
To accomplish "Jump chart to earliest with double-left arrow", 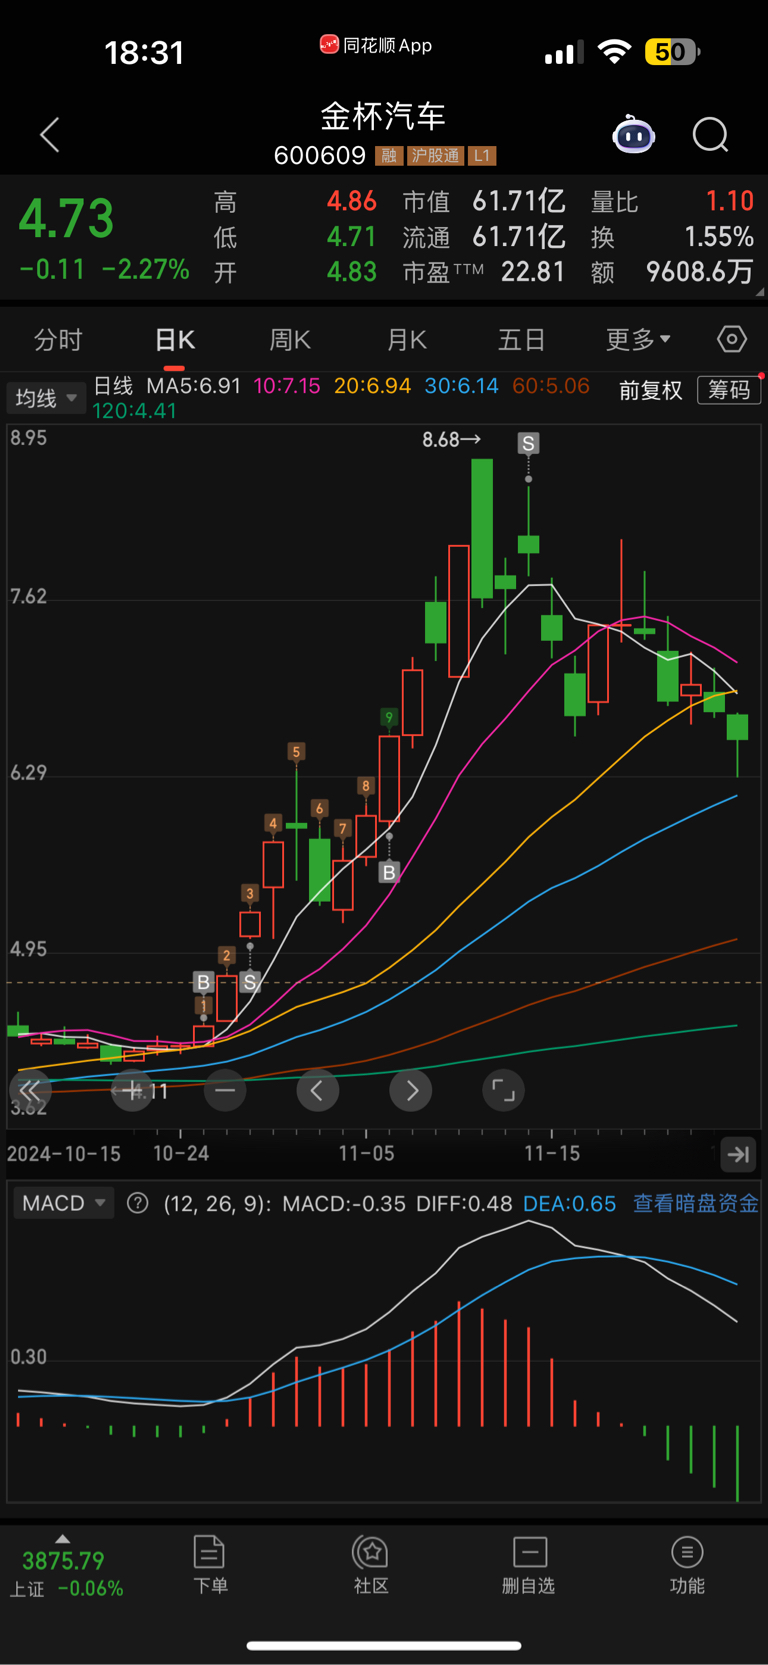I will tap(30, 1090).
